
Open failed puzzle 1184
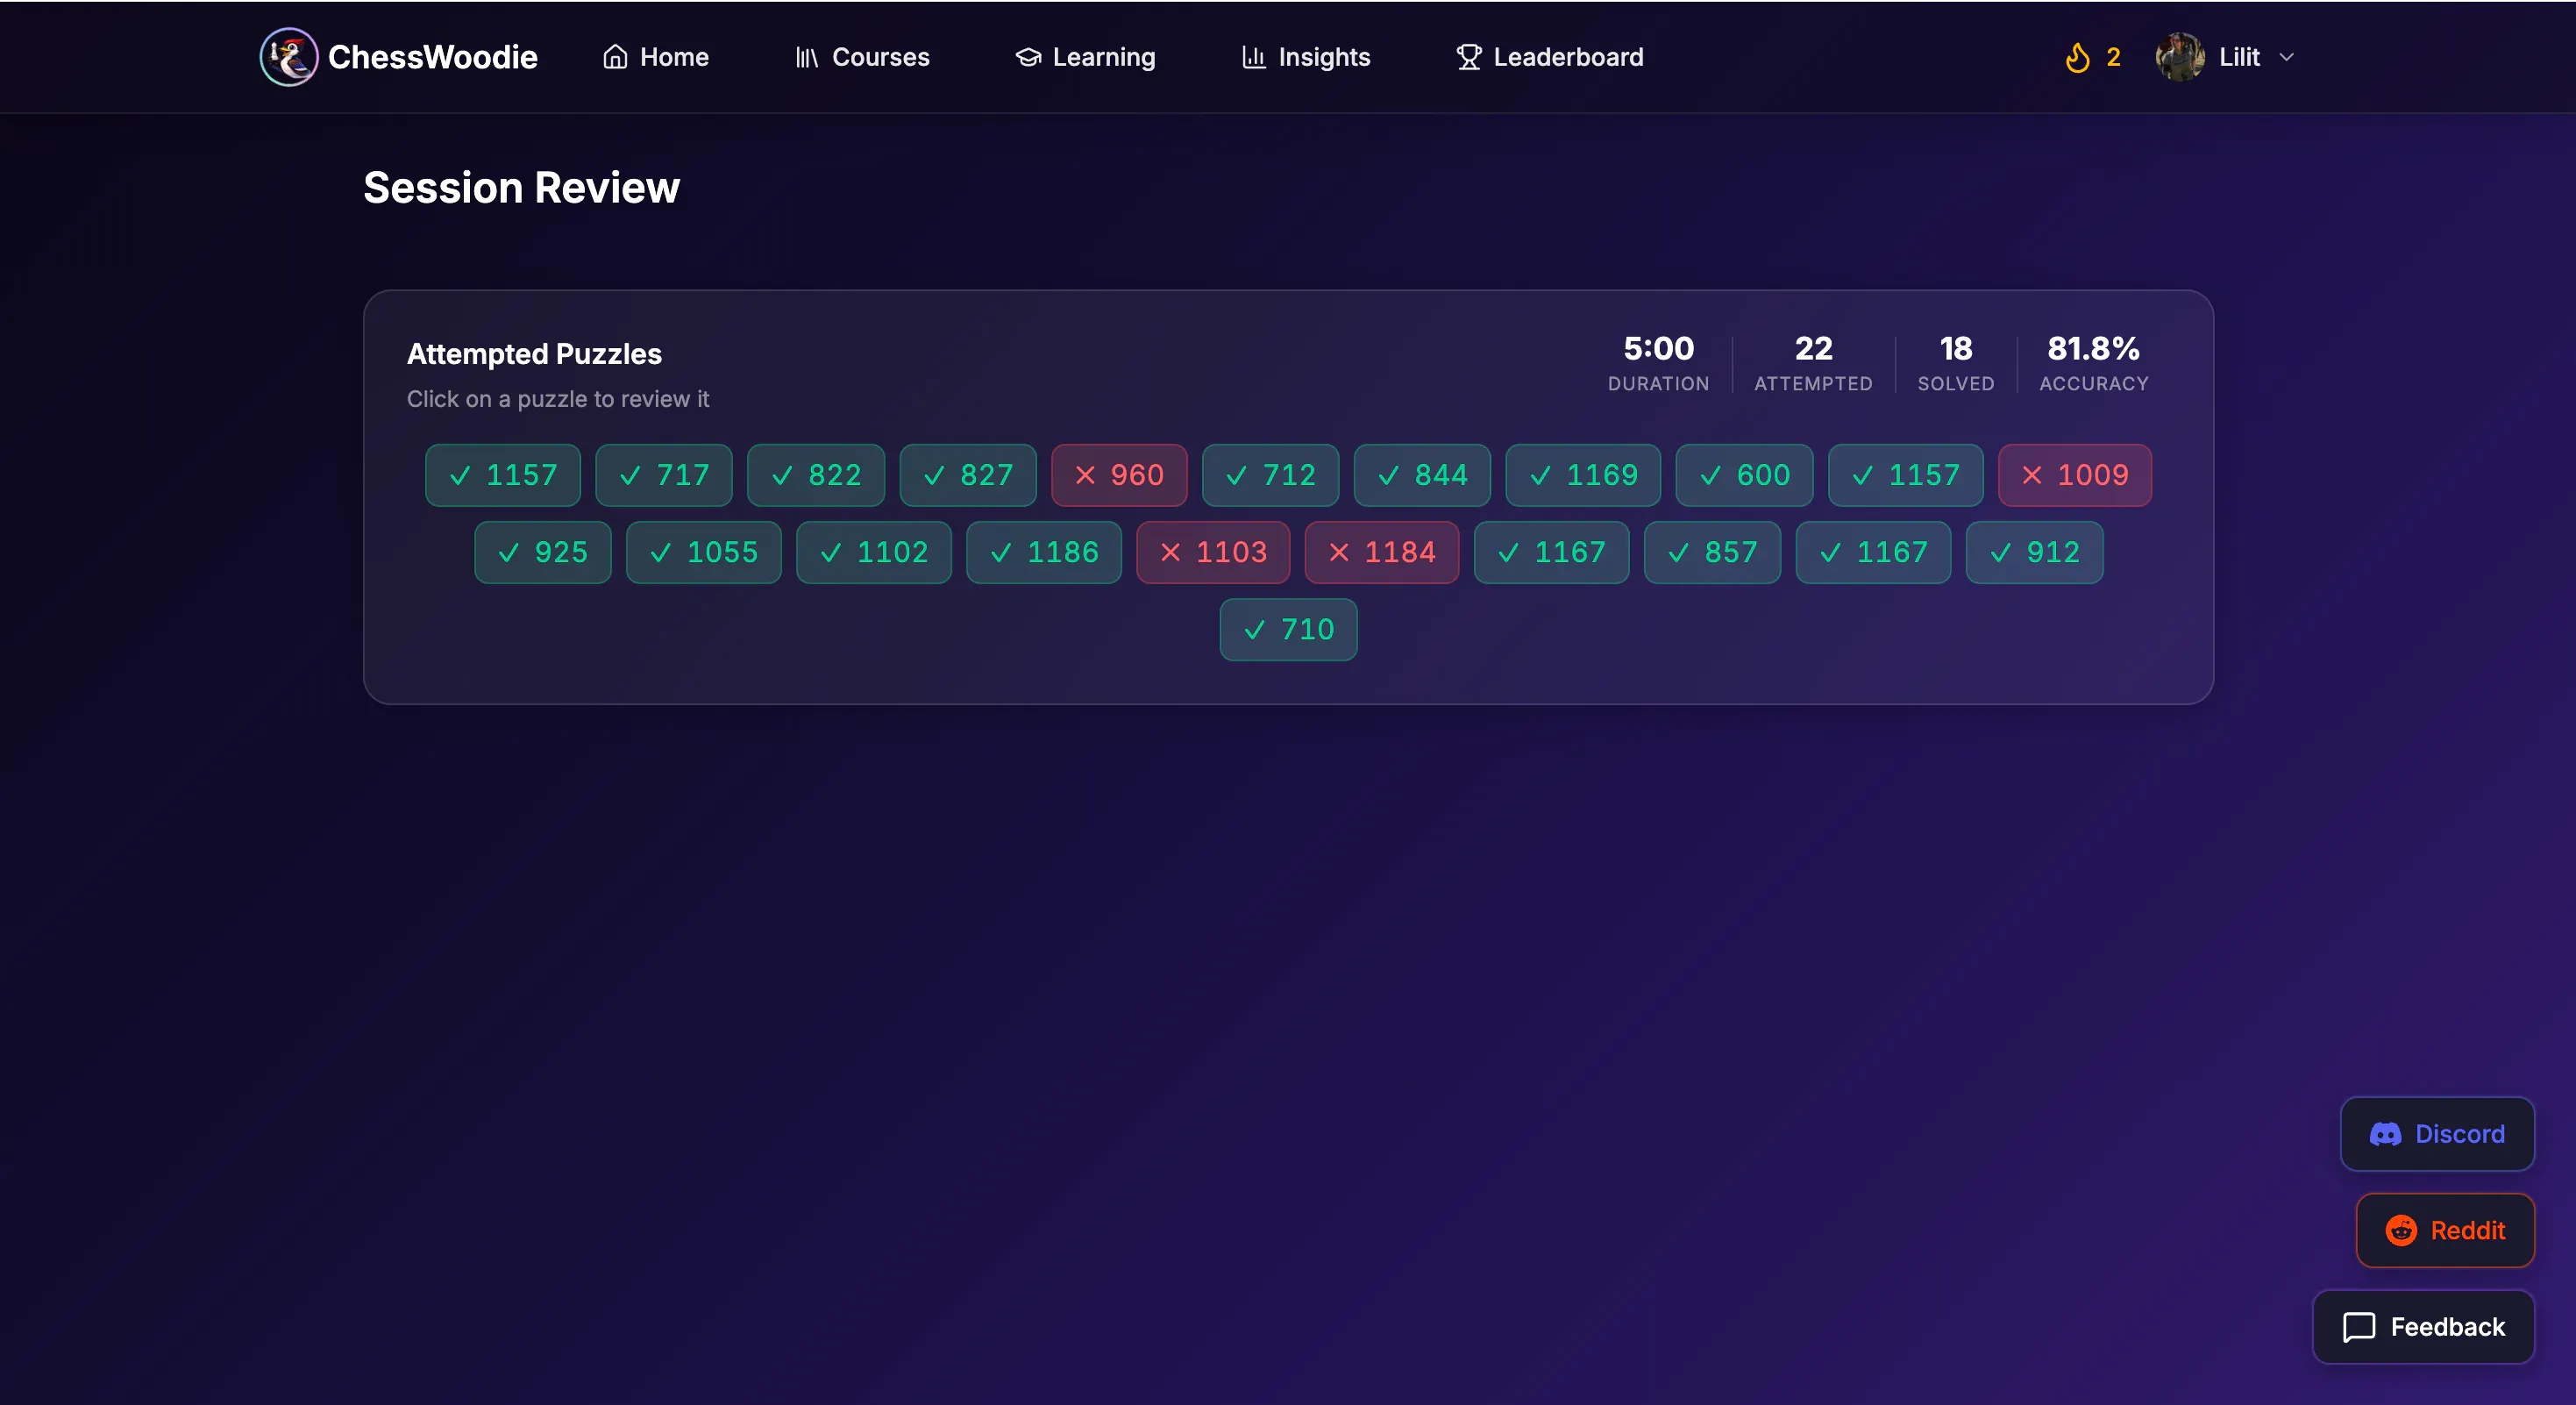(x=1382, y=552)
